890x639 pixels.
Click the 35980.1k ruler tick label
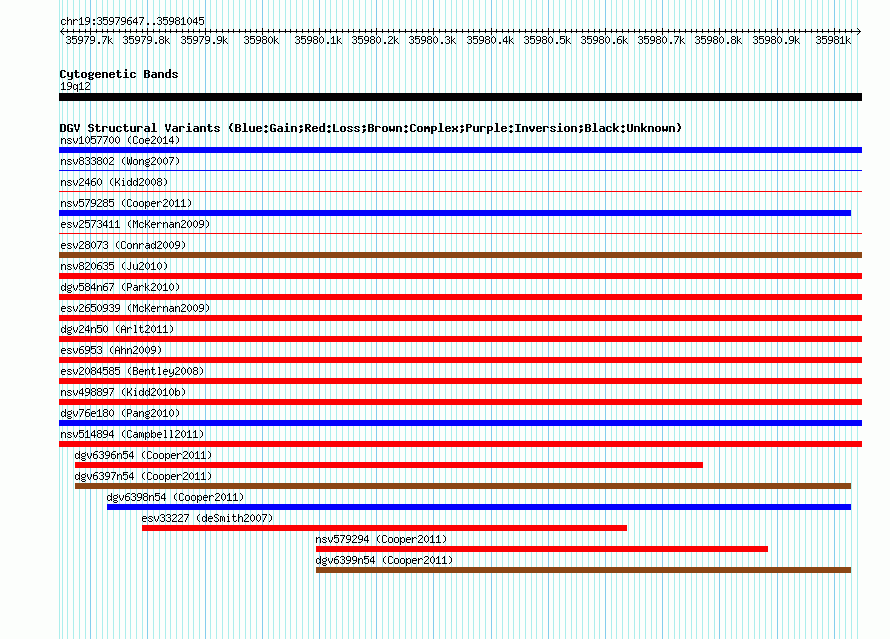(x=318, y=40)
